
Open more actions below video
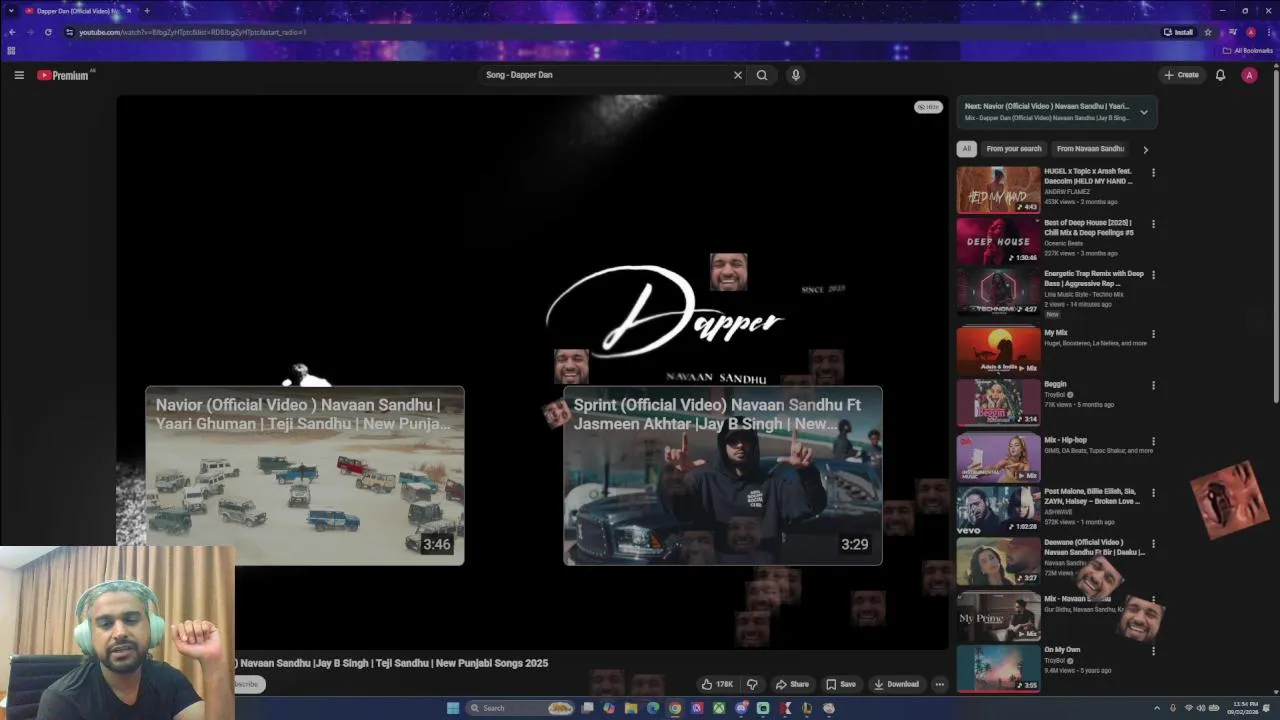(939, 684)
